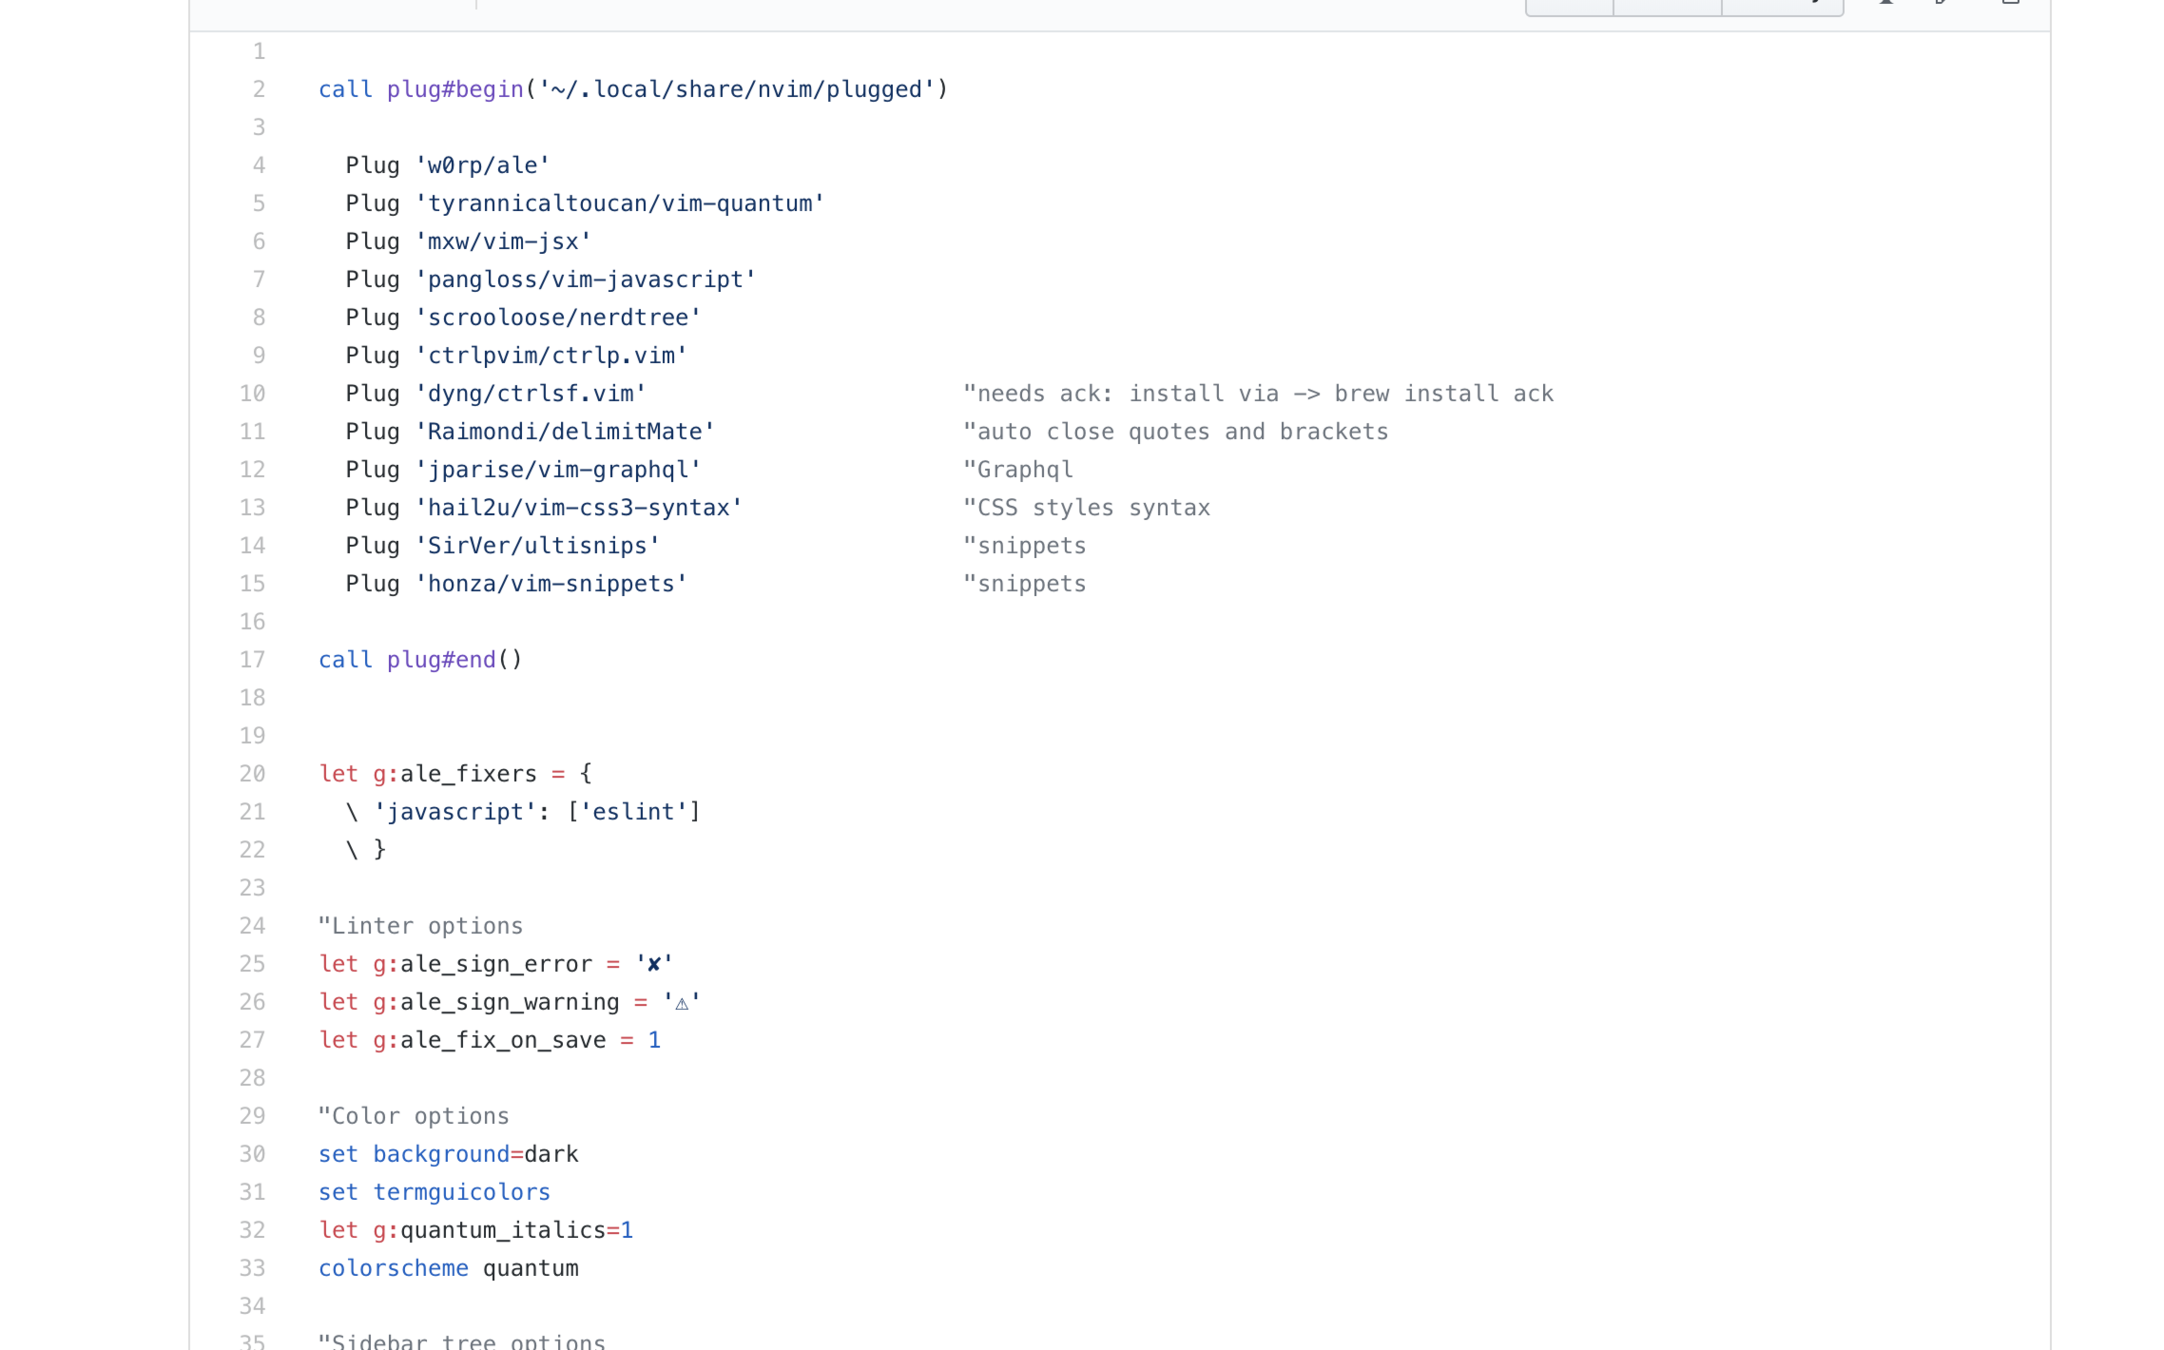This screenshot has height=1350, width=2164.
Task: Click line number 20
Action: point(252,774)
